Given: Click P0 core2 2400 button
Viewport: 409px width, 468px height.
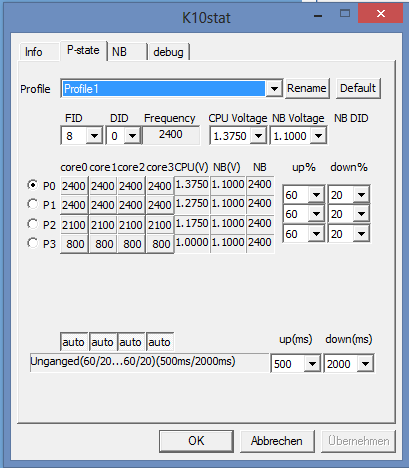Looking at the screenshot, I should click(x=131, y=186).
